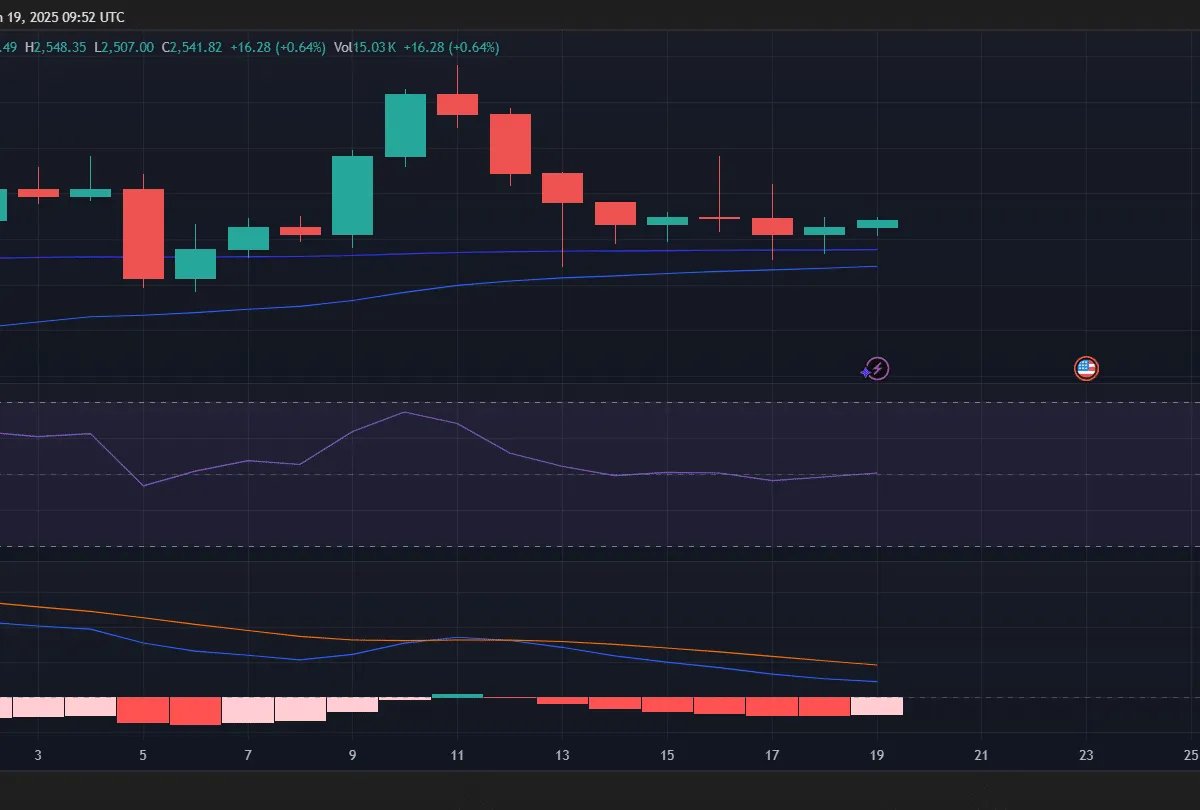This screenshot has height=810, width=1200.
Task: Click the purple lightning event marker icon
Action: pyautogui.click(x=875, y=369)
